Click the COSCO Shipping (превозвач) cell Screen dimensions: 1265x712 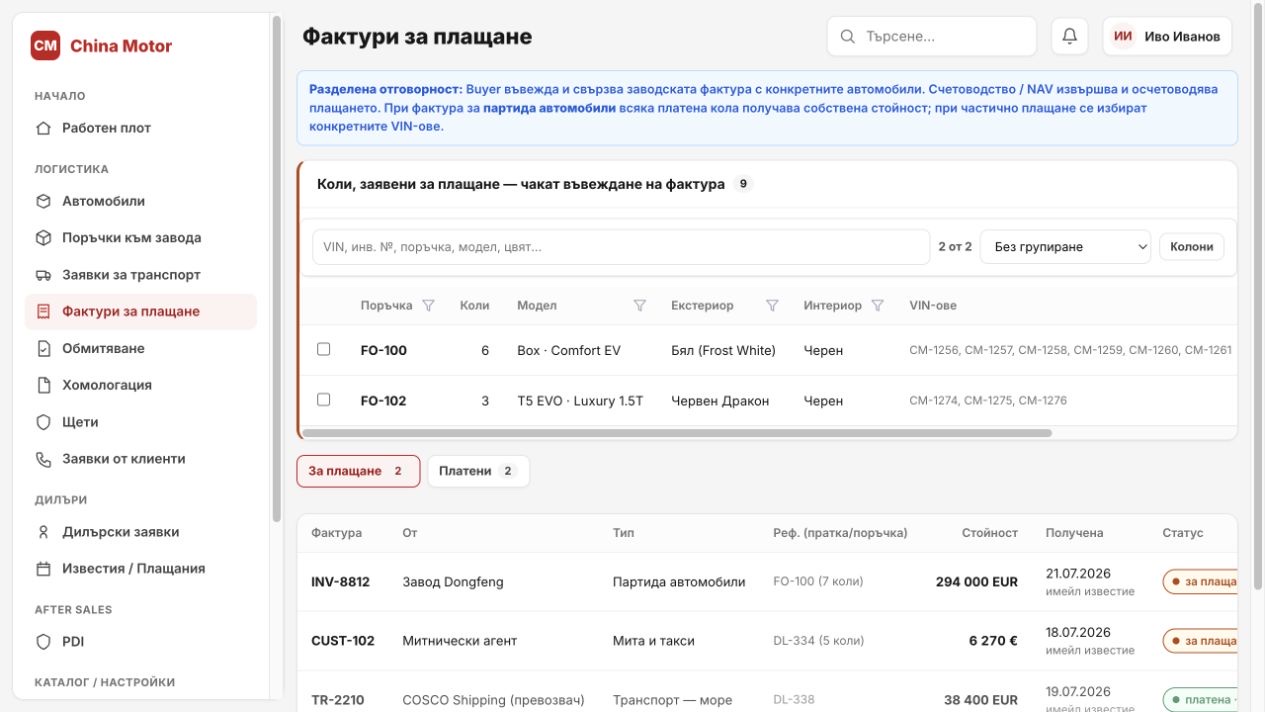coord(493,700)
